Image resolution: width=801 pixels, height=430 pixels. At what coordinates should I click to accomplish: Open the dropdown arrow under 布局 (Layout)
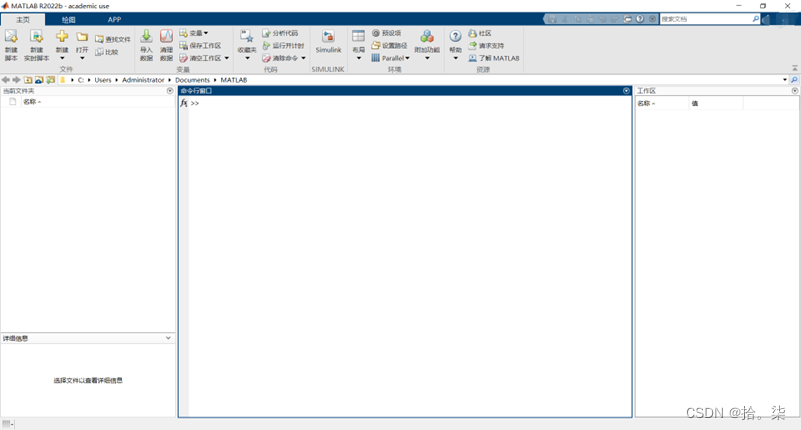[x=359, y=58]
